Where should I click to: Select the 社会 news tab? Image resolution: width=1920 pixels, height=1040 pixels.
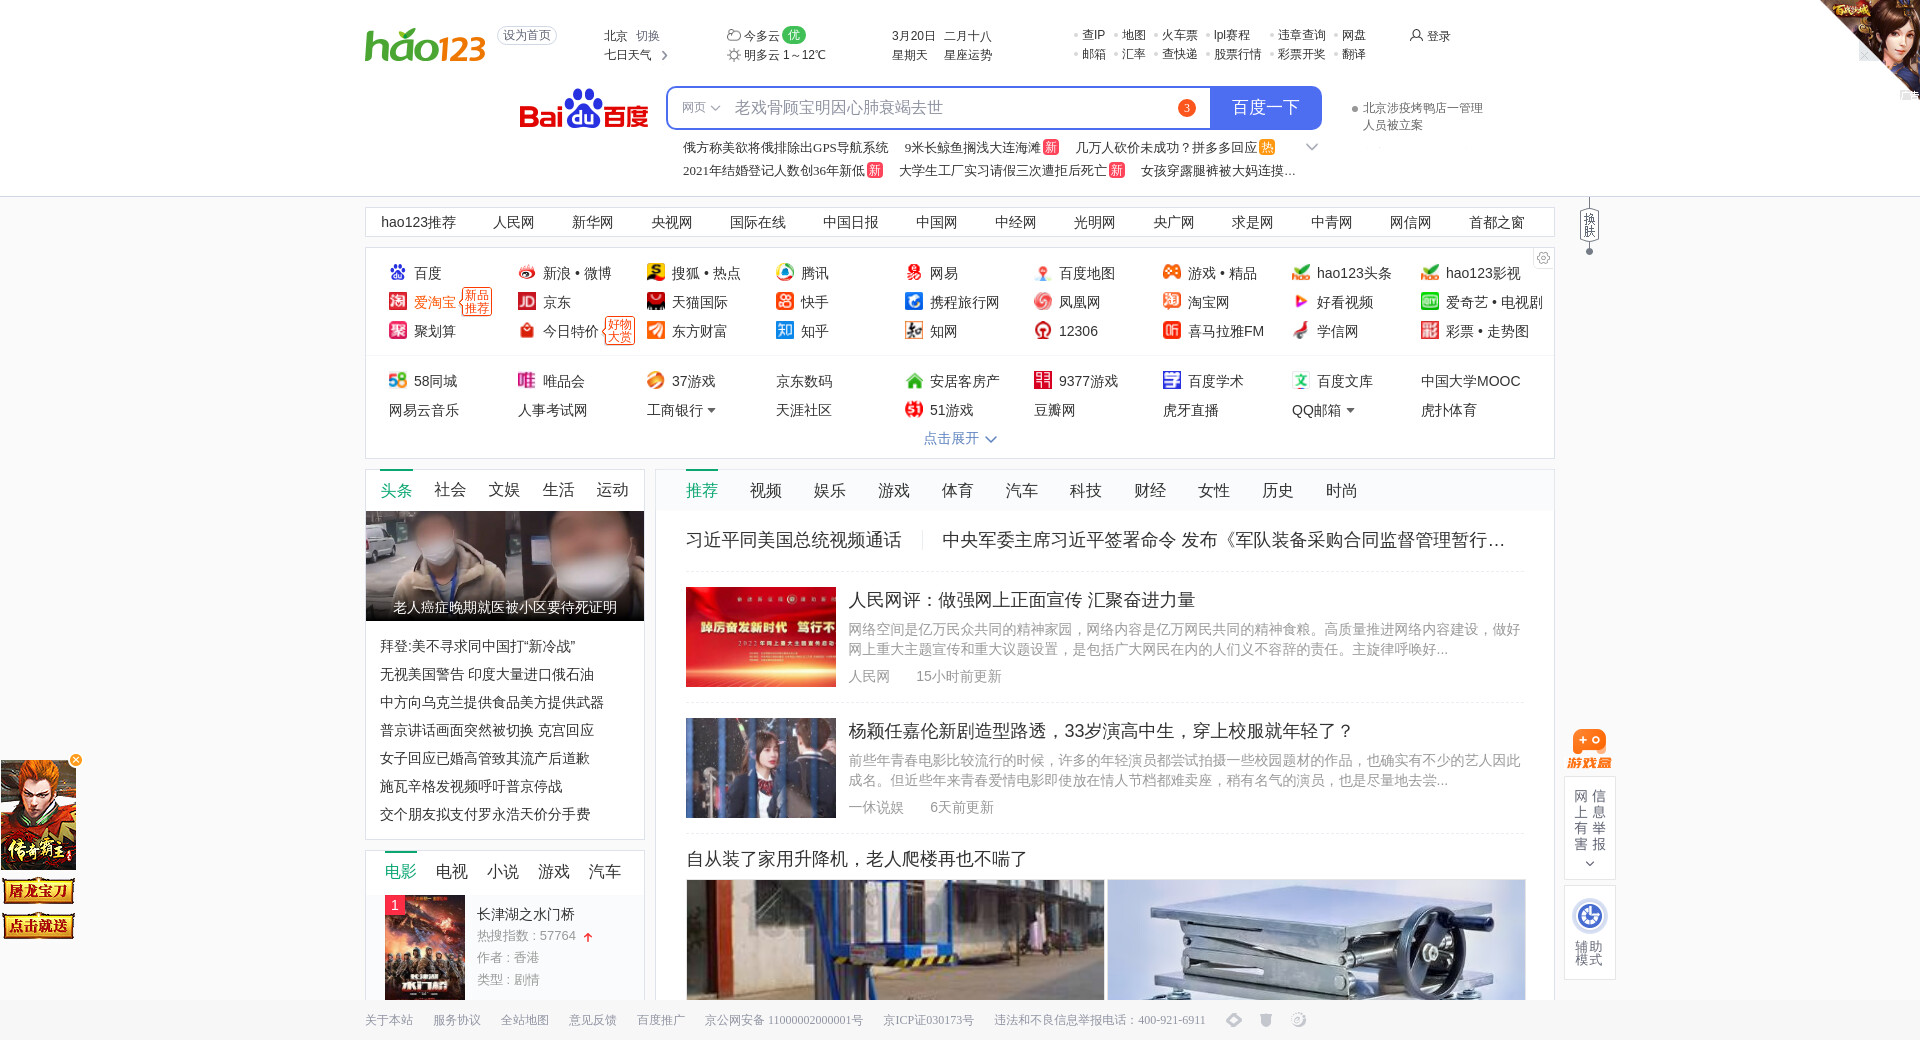click(x=449, y=490)
